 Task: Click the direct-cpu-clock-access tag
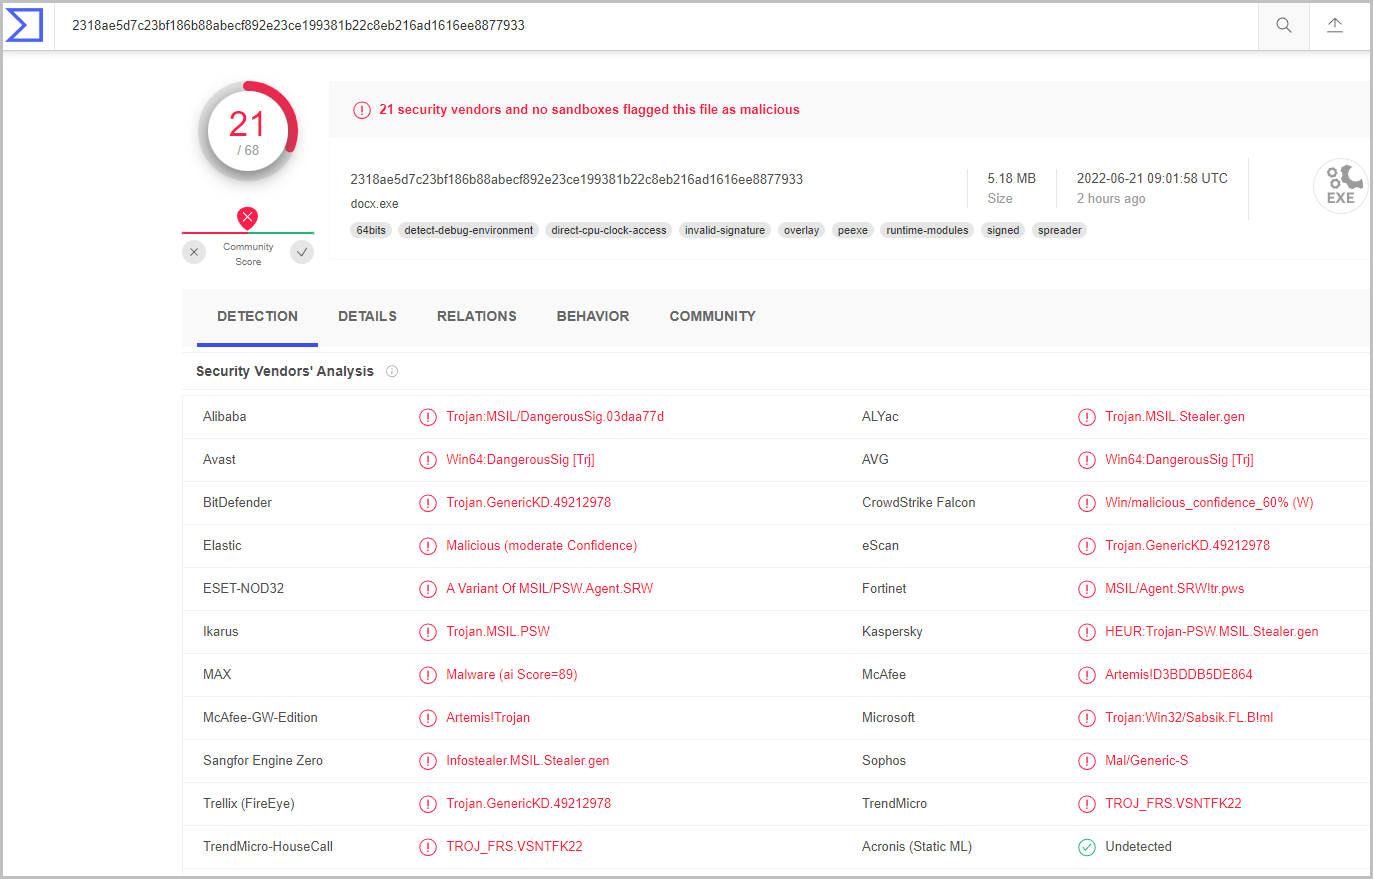[x=609, y=230]
